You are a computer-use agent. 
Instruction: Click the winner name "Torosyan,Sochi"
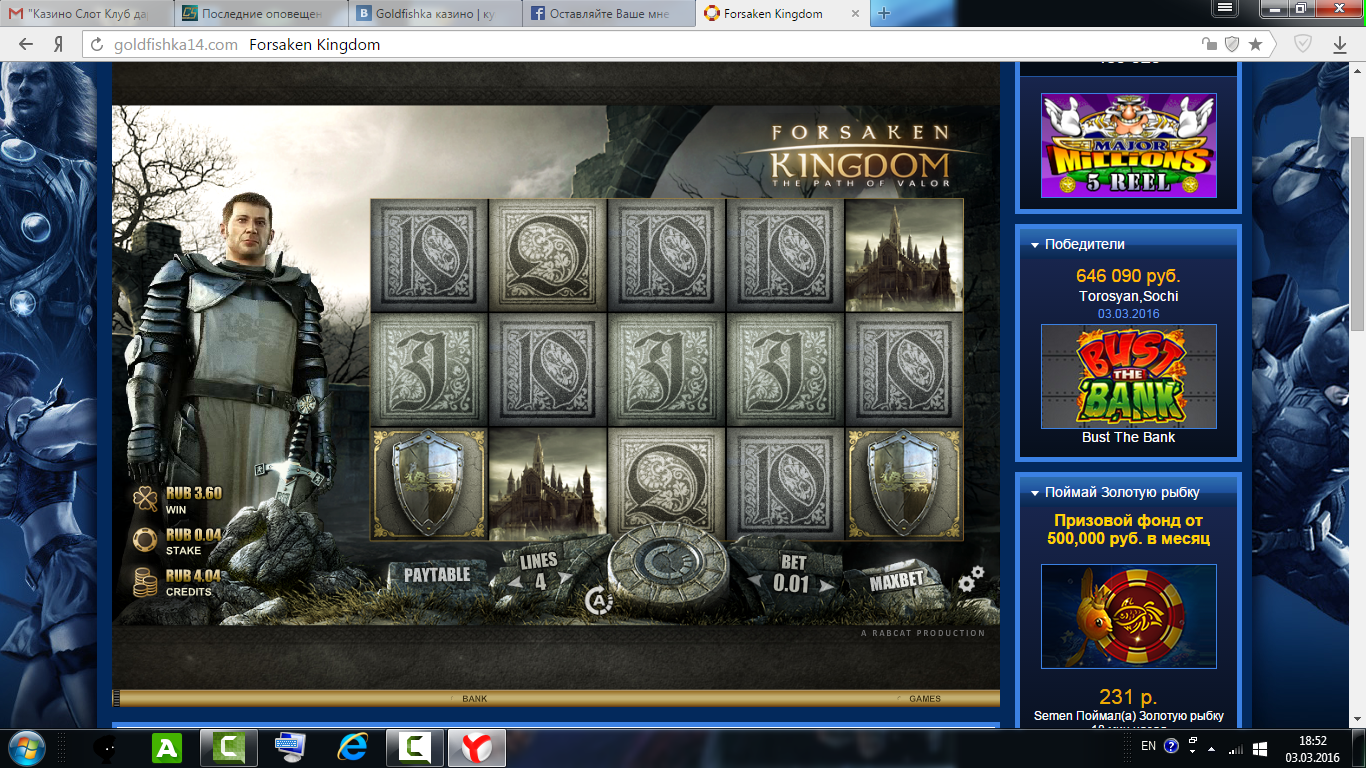click(x=1128, y=297)
